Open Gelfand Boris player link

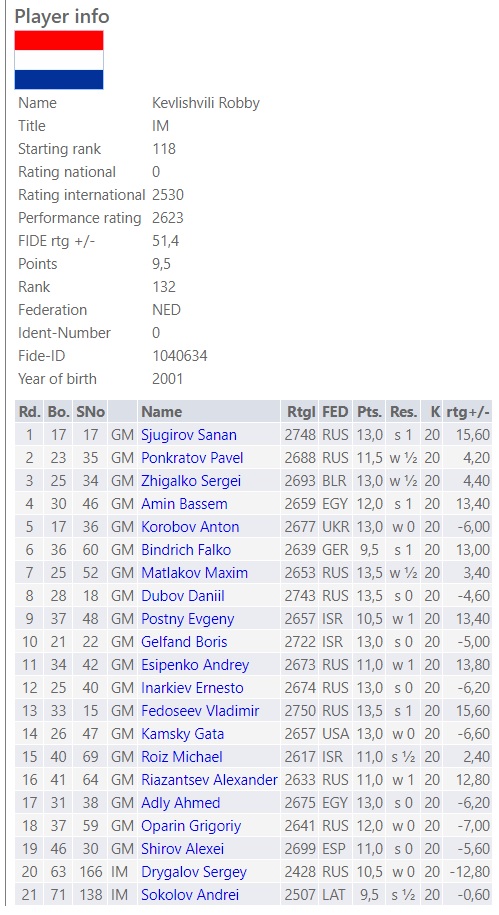(x=184, y=642)
